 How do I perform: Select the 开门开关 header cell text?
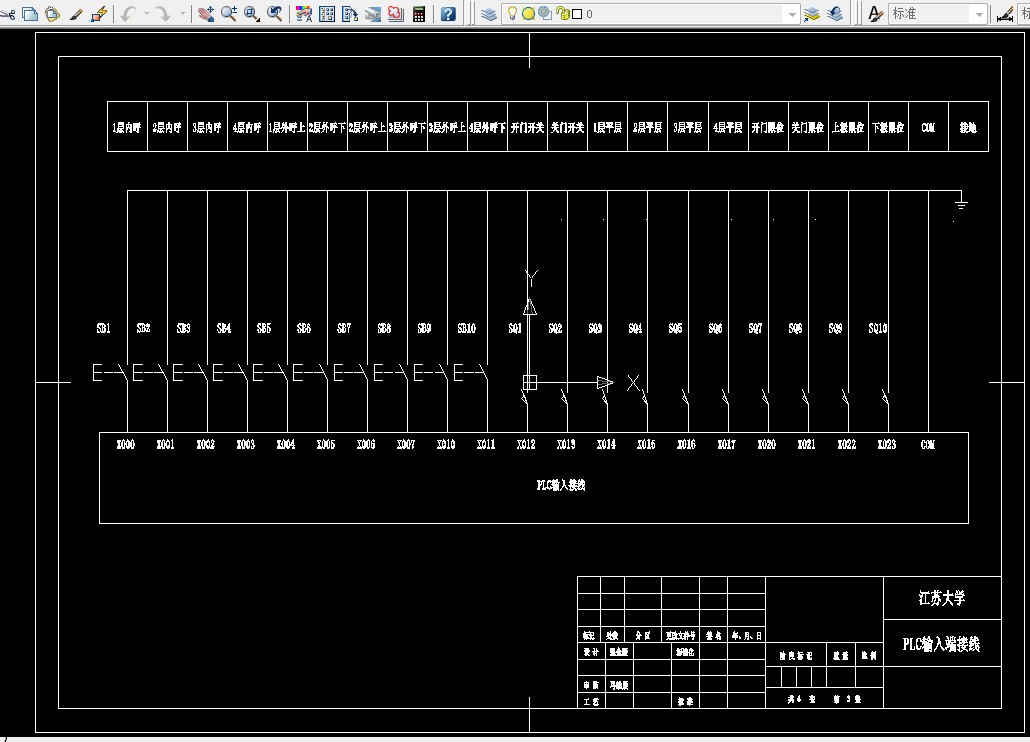tap(527, 127)
